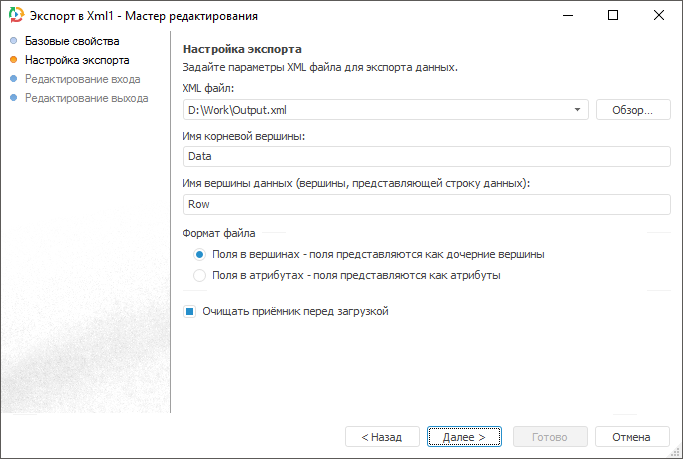Click the Имя вершины данных Row field
683x459 pixels.
425,204
